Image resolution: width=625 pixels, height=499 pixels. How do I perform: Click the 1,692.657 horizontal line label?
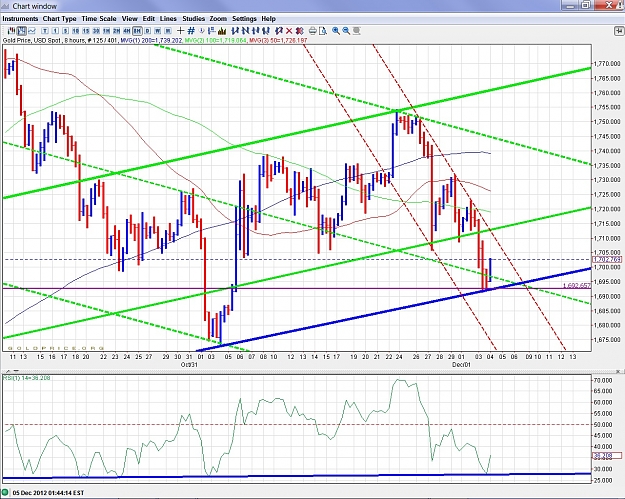click(577, 285)
